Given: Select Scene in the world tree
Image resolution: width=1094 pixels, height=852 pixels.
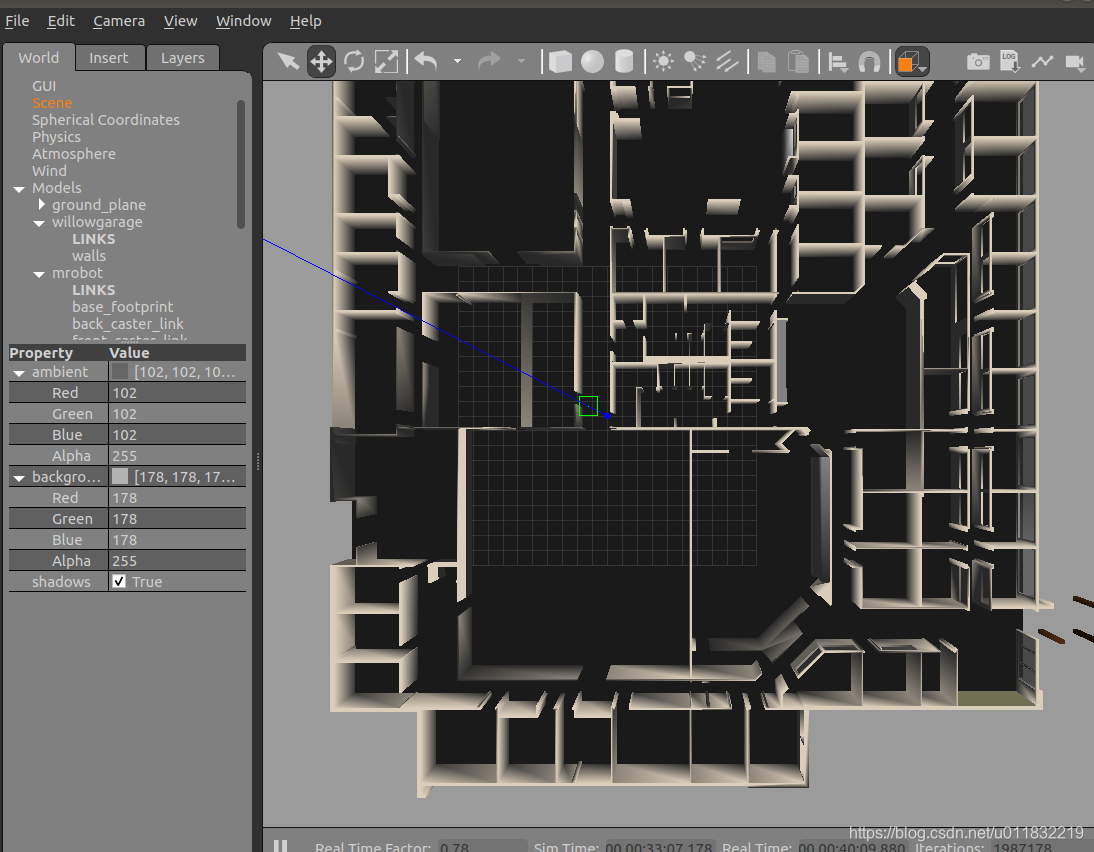Looking at the screenshot, I should pyautogui.click(x=52, y=103).
